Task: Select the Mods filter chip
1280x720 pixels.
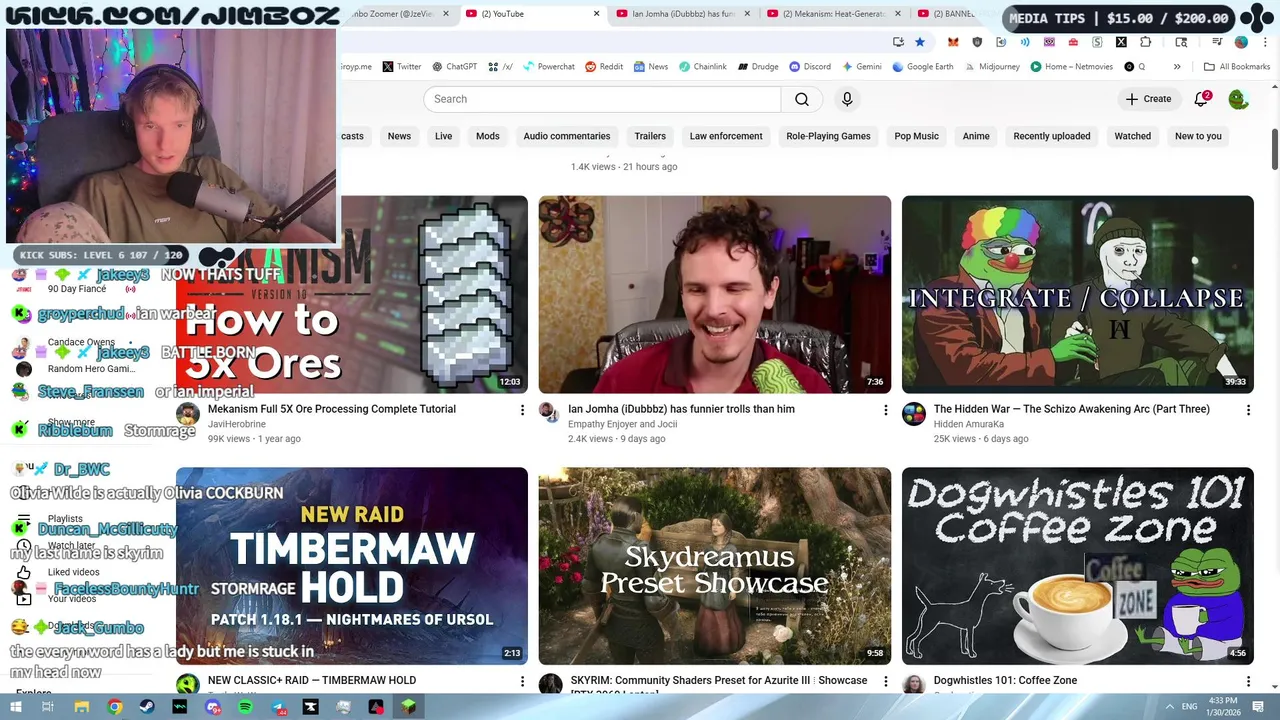Action: pos(487,136)
